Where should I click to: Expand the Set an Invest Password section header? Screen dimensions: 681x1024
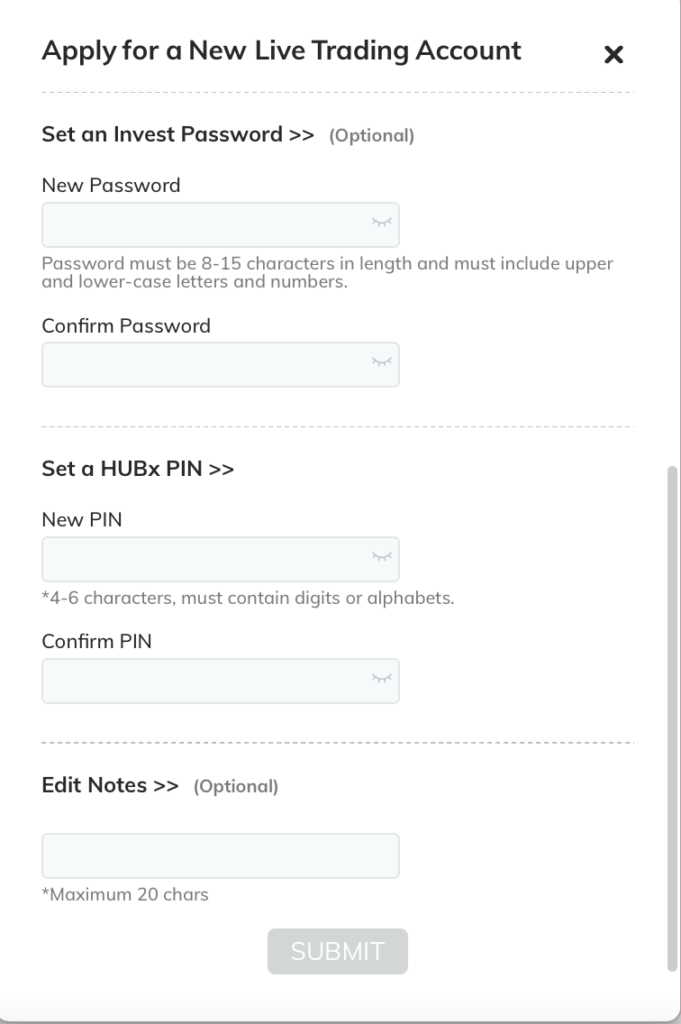178,135
